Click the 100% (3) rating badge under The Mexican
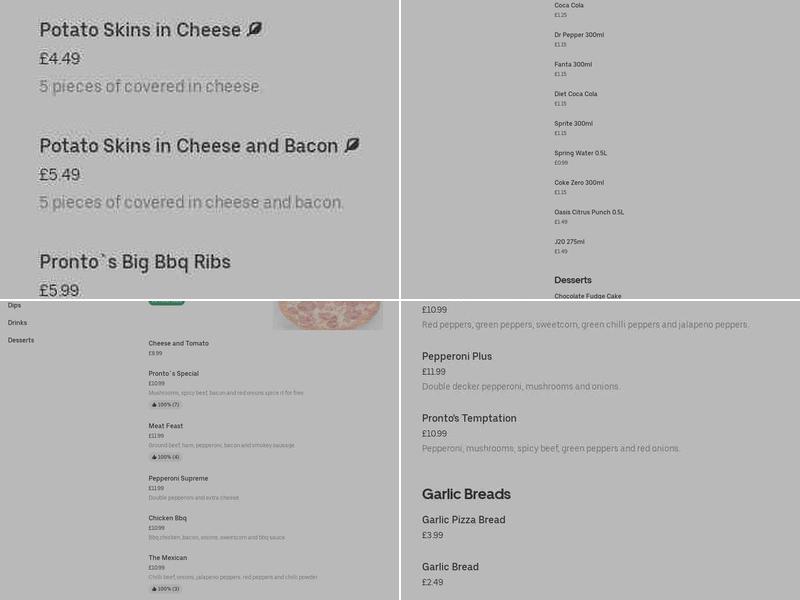This screenshot has width=800, height=600. tap(164, 589)
